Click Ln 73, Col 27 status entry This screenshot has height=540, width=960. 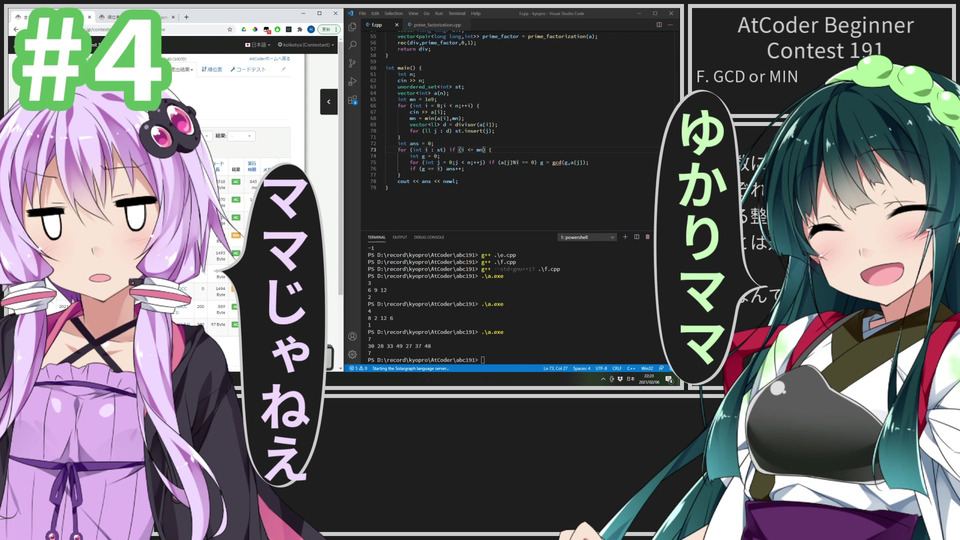555,369
